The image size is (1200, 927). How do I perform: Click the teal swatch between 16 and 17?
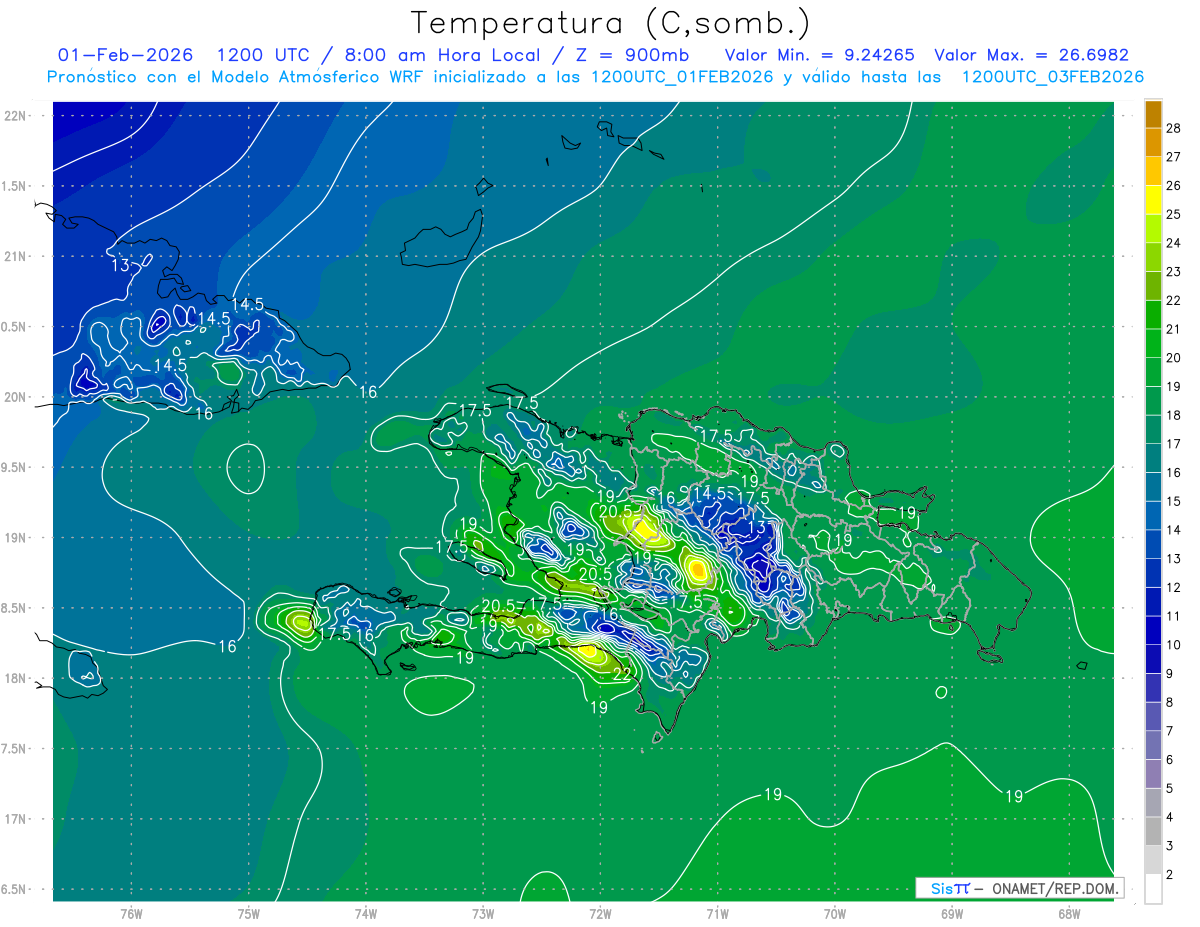click(x=1153, y=459)
